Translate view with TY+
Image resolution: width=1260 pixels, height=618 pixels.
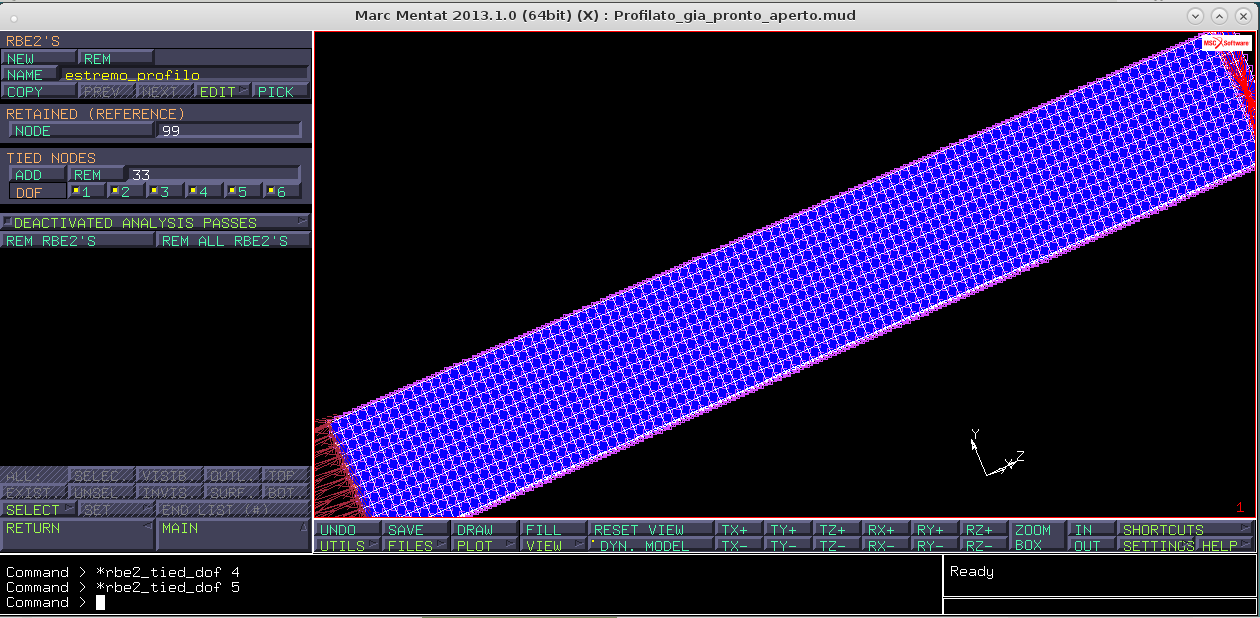point(789,530)
